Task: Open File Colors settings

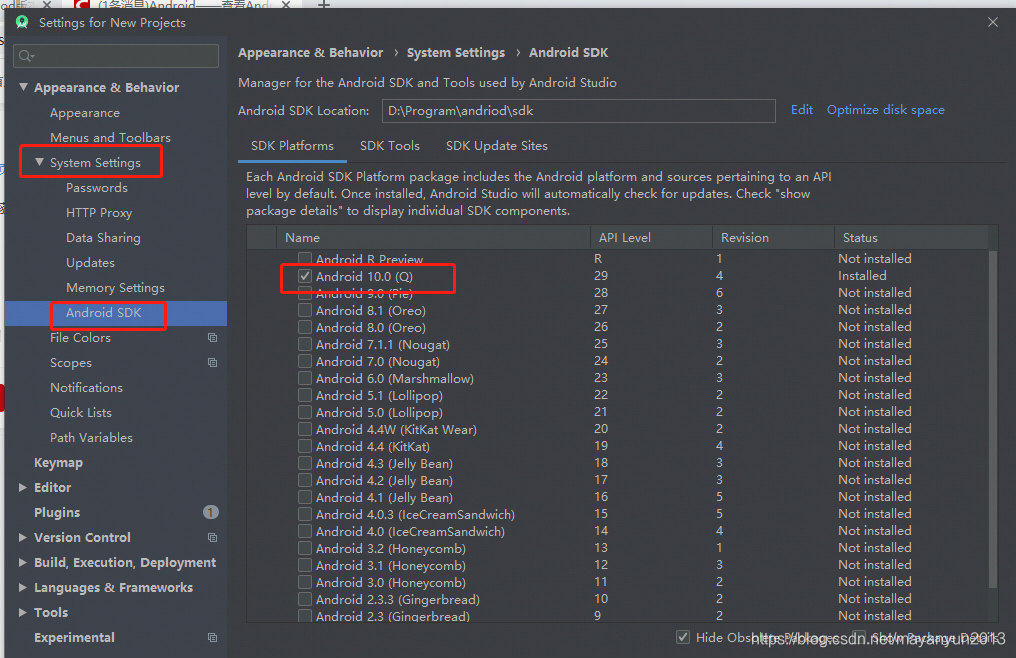Action: point(80,337)
